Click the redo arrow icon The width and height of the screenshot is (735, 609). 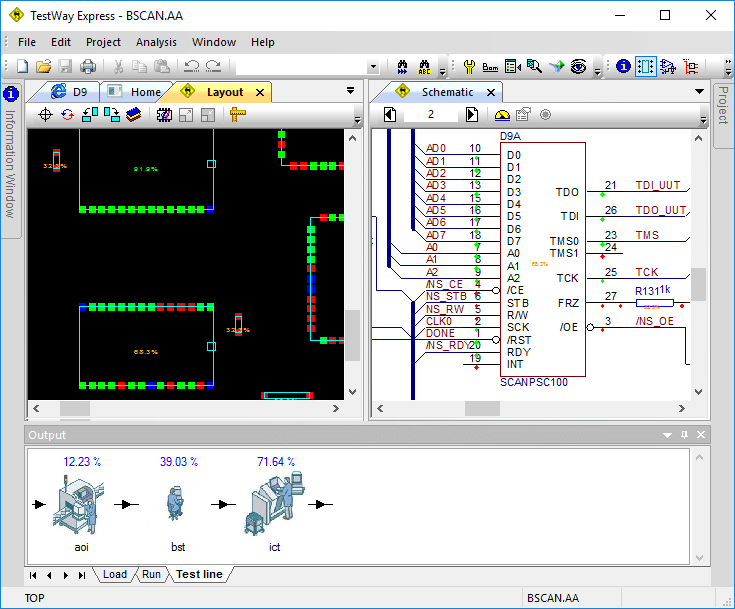(x=213, y=67)
